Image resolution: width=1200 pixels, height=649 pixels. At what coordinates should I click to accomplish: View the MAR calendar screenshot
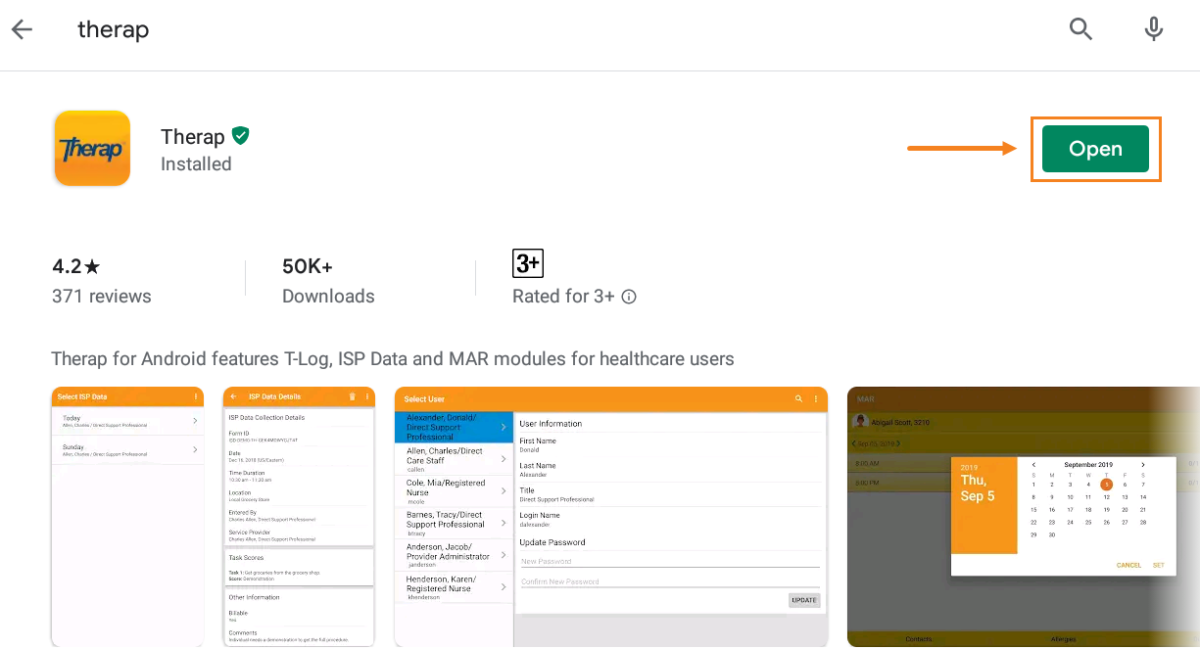click(x=1020, y=516)
